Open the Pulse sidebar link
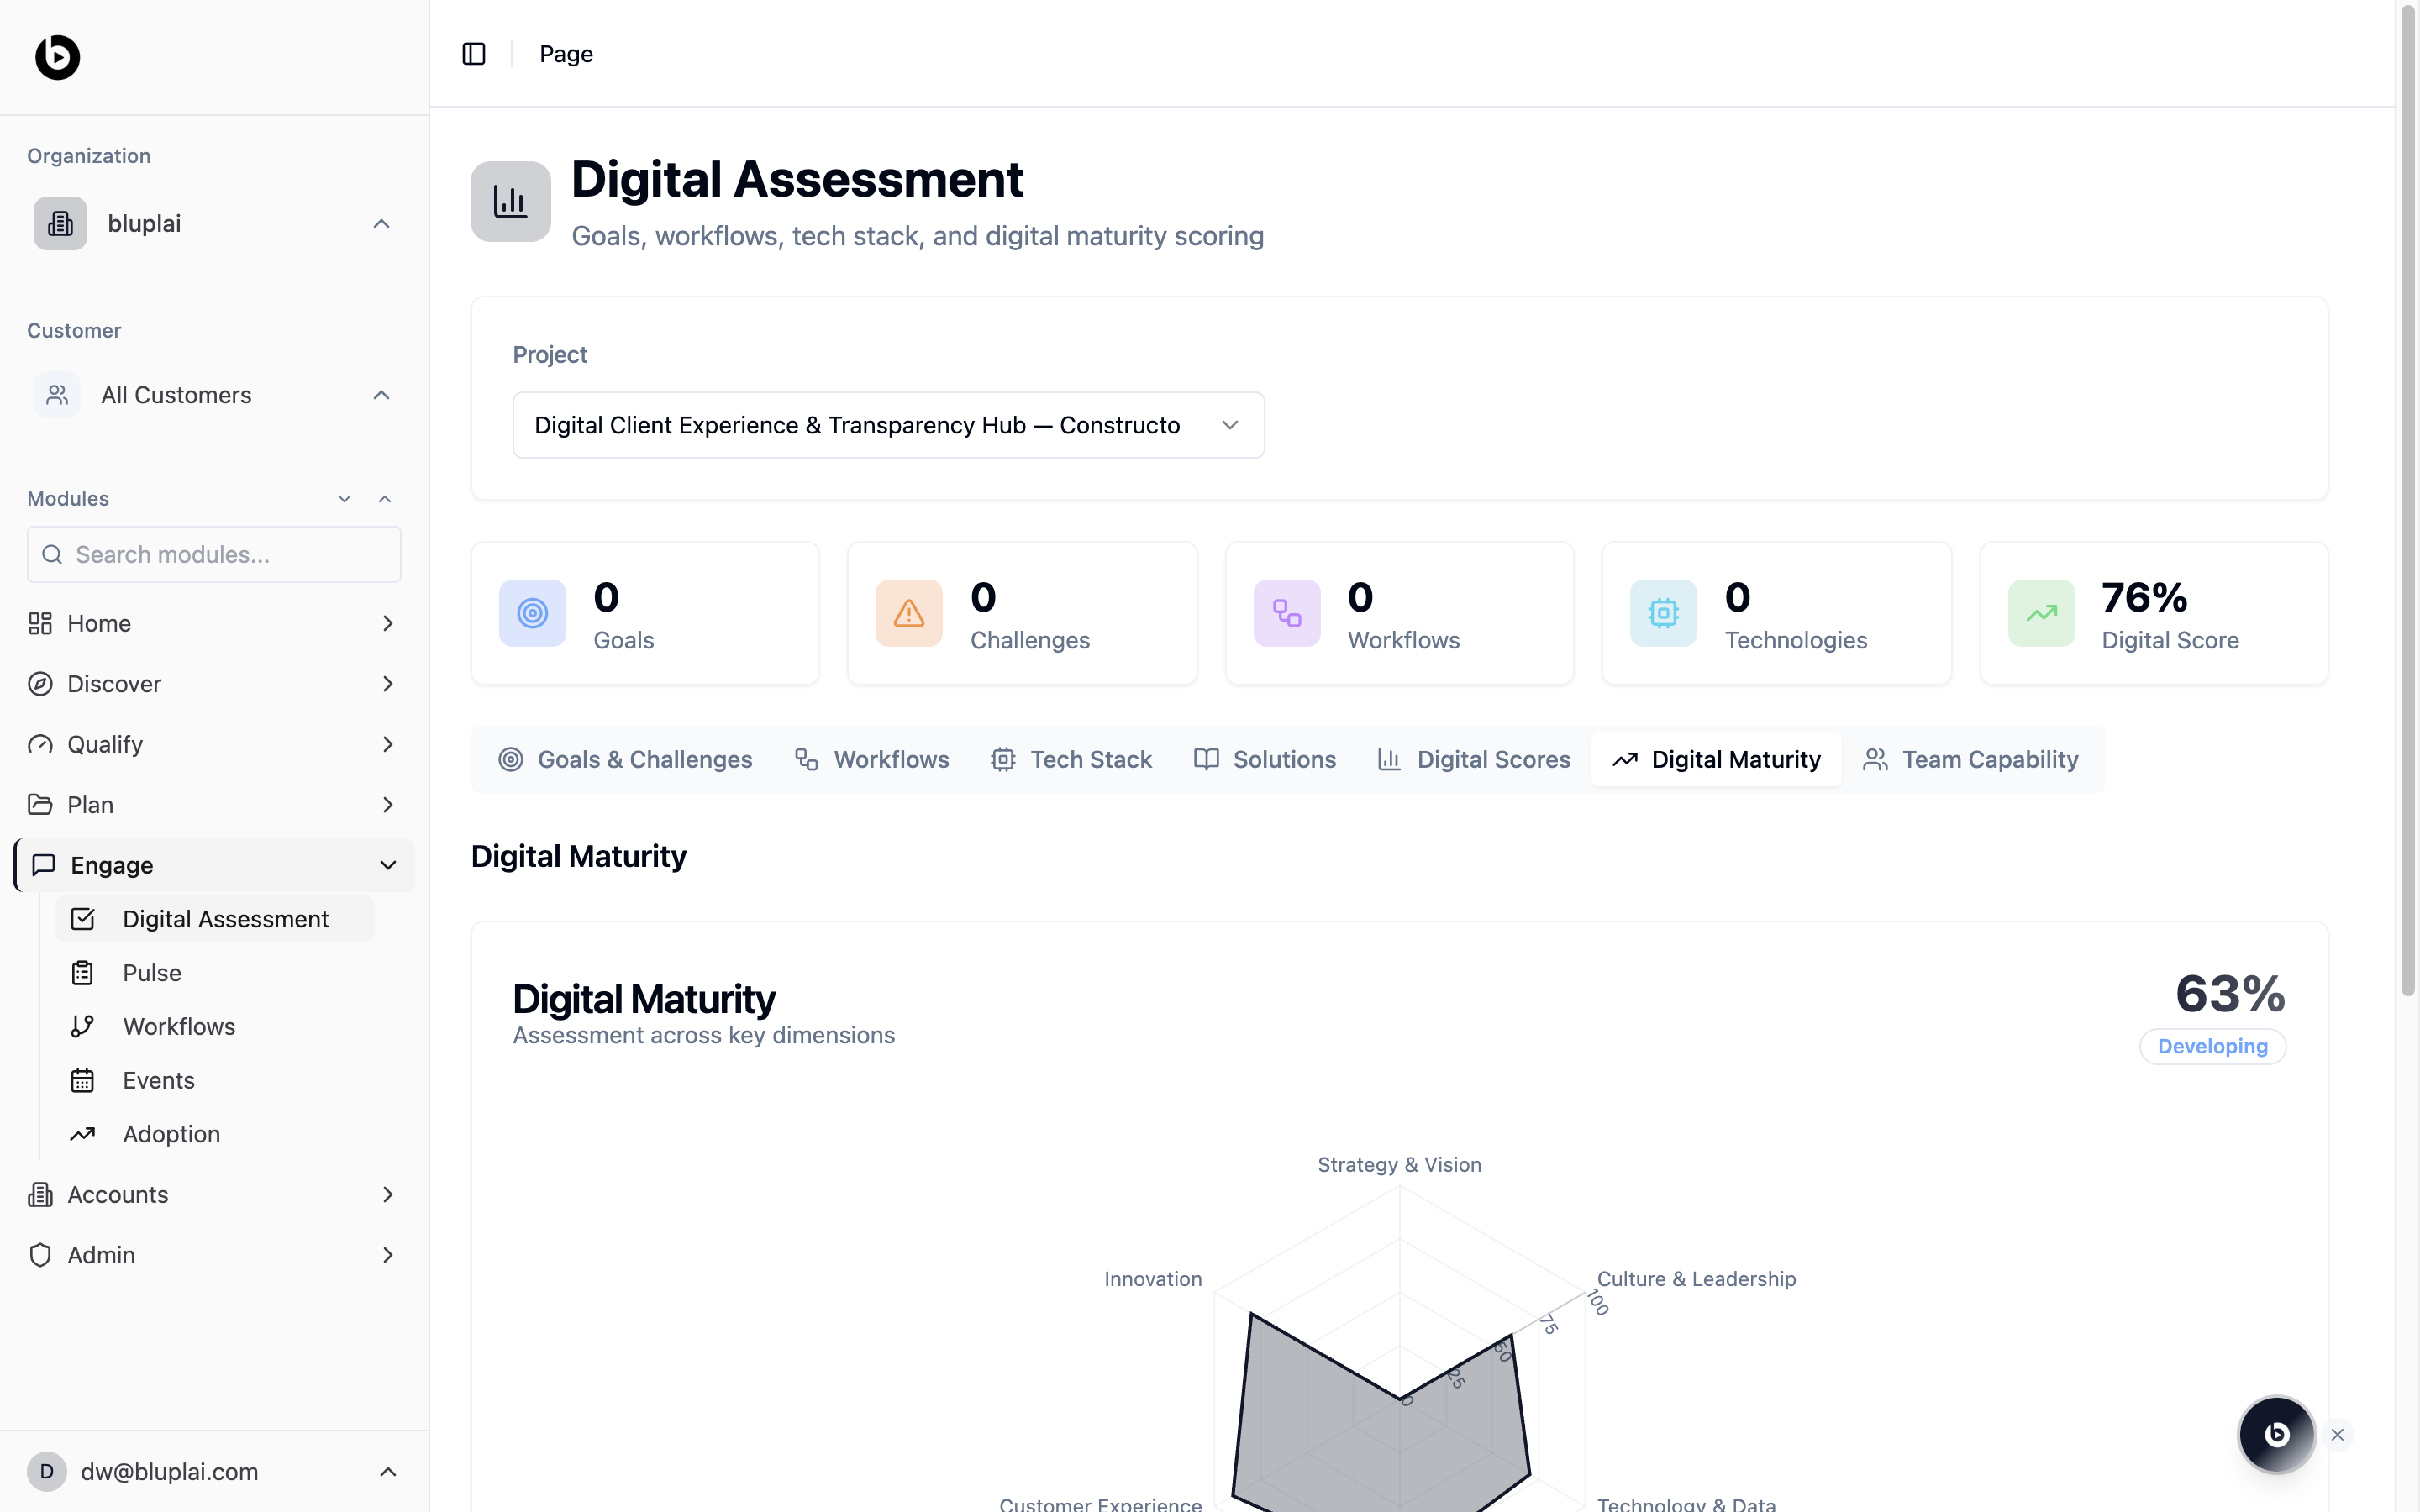Viewport: 2420px width, 1512px height. pyautogui.click(x=152, y=973)
